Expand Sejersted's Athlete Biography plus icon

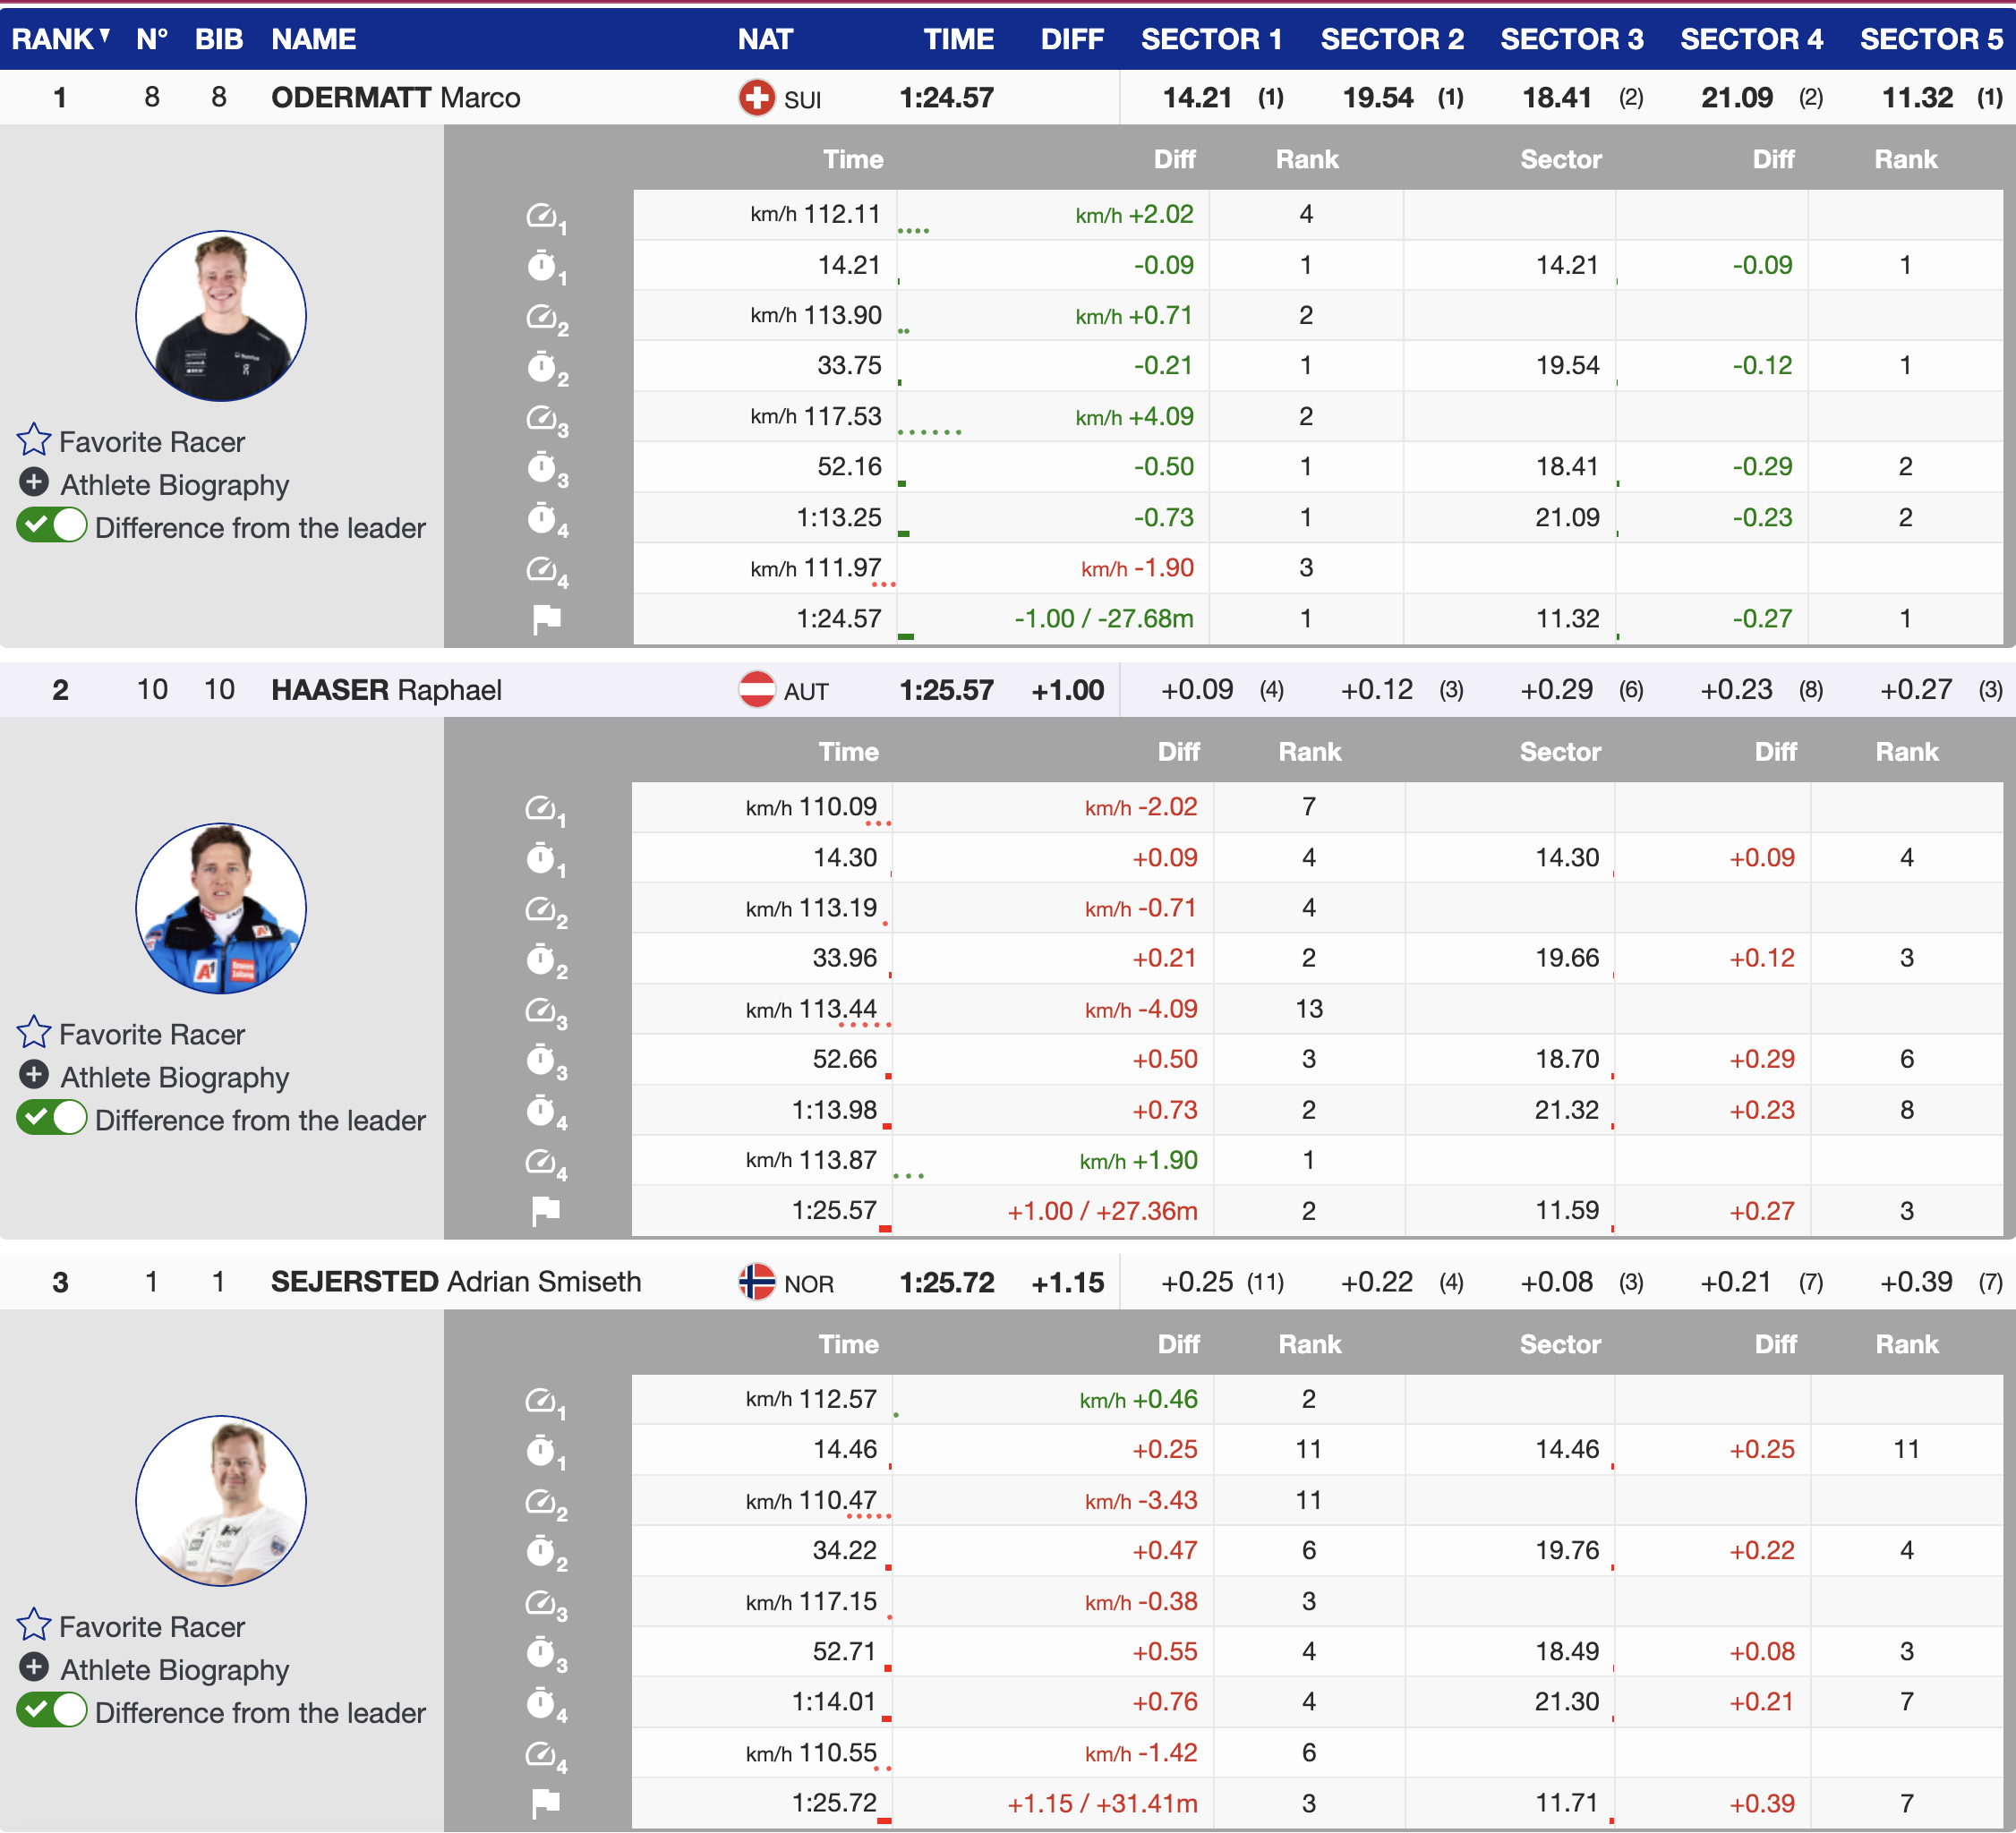point(34,1668)
